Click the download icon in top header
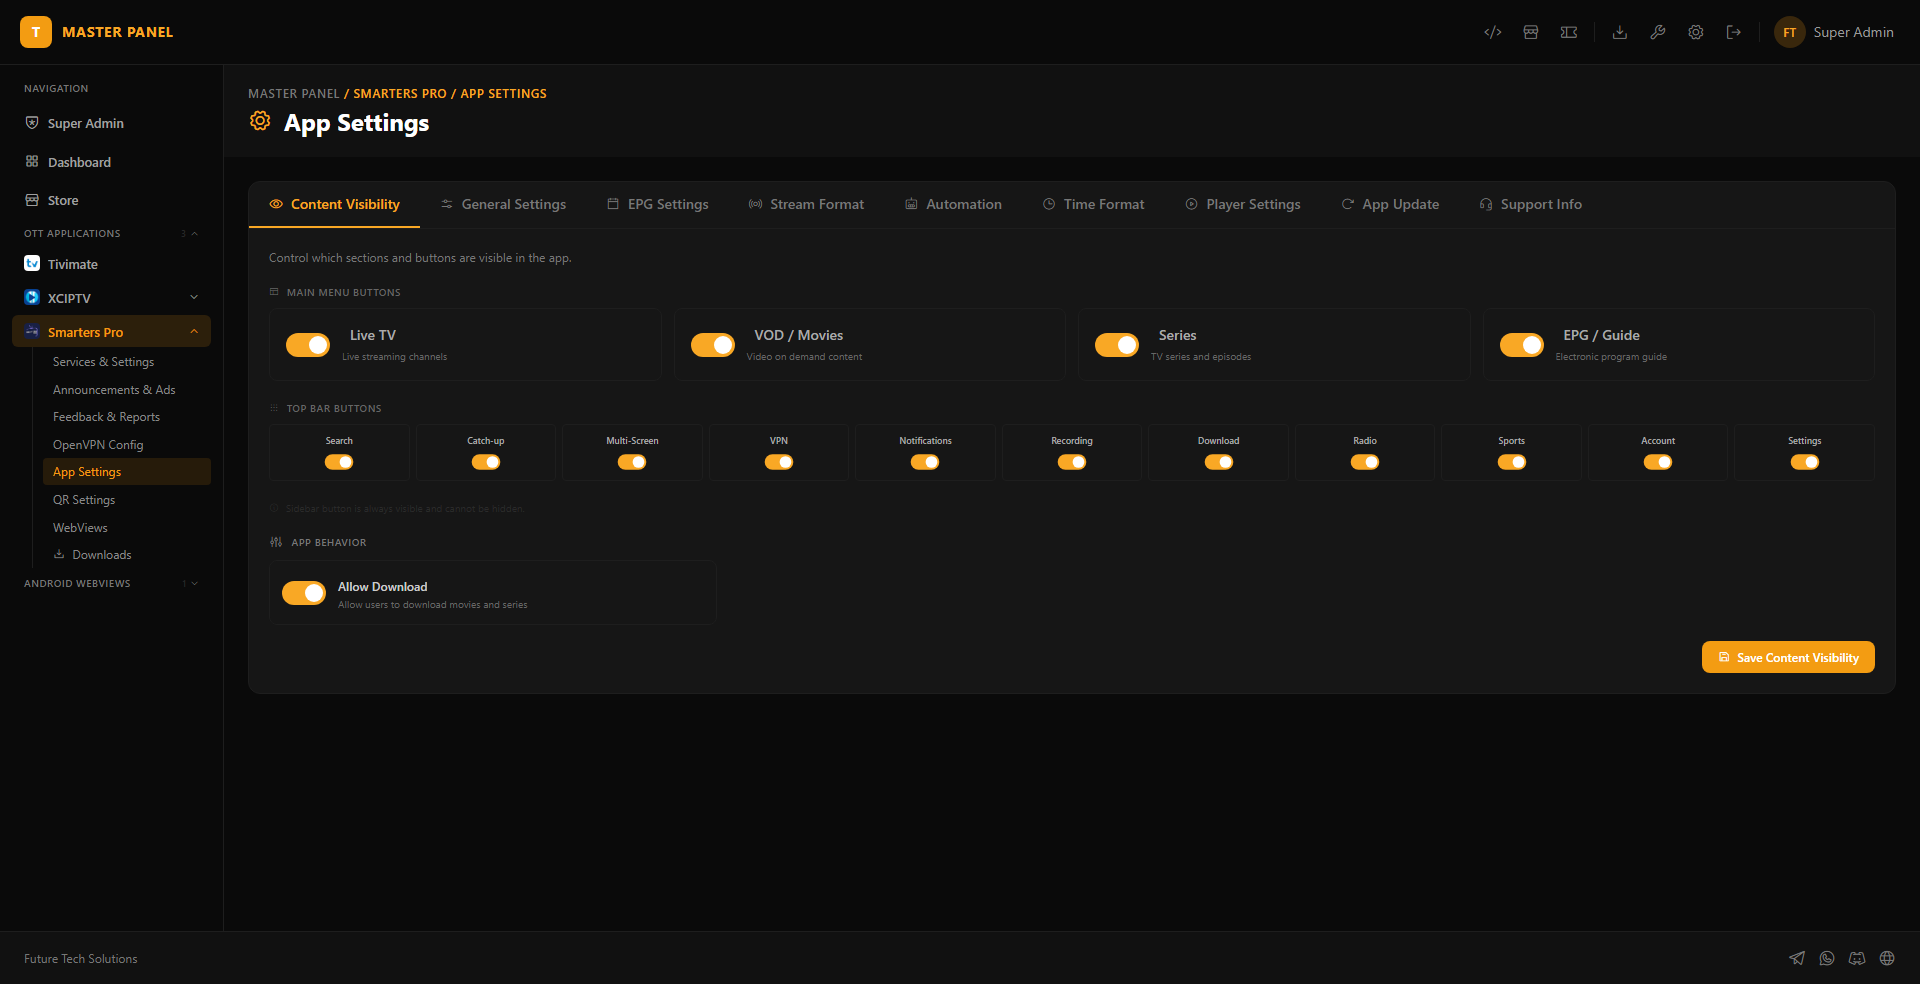The width and height of the screenshot is (1920, 984). [x=1620, y=32]
